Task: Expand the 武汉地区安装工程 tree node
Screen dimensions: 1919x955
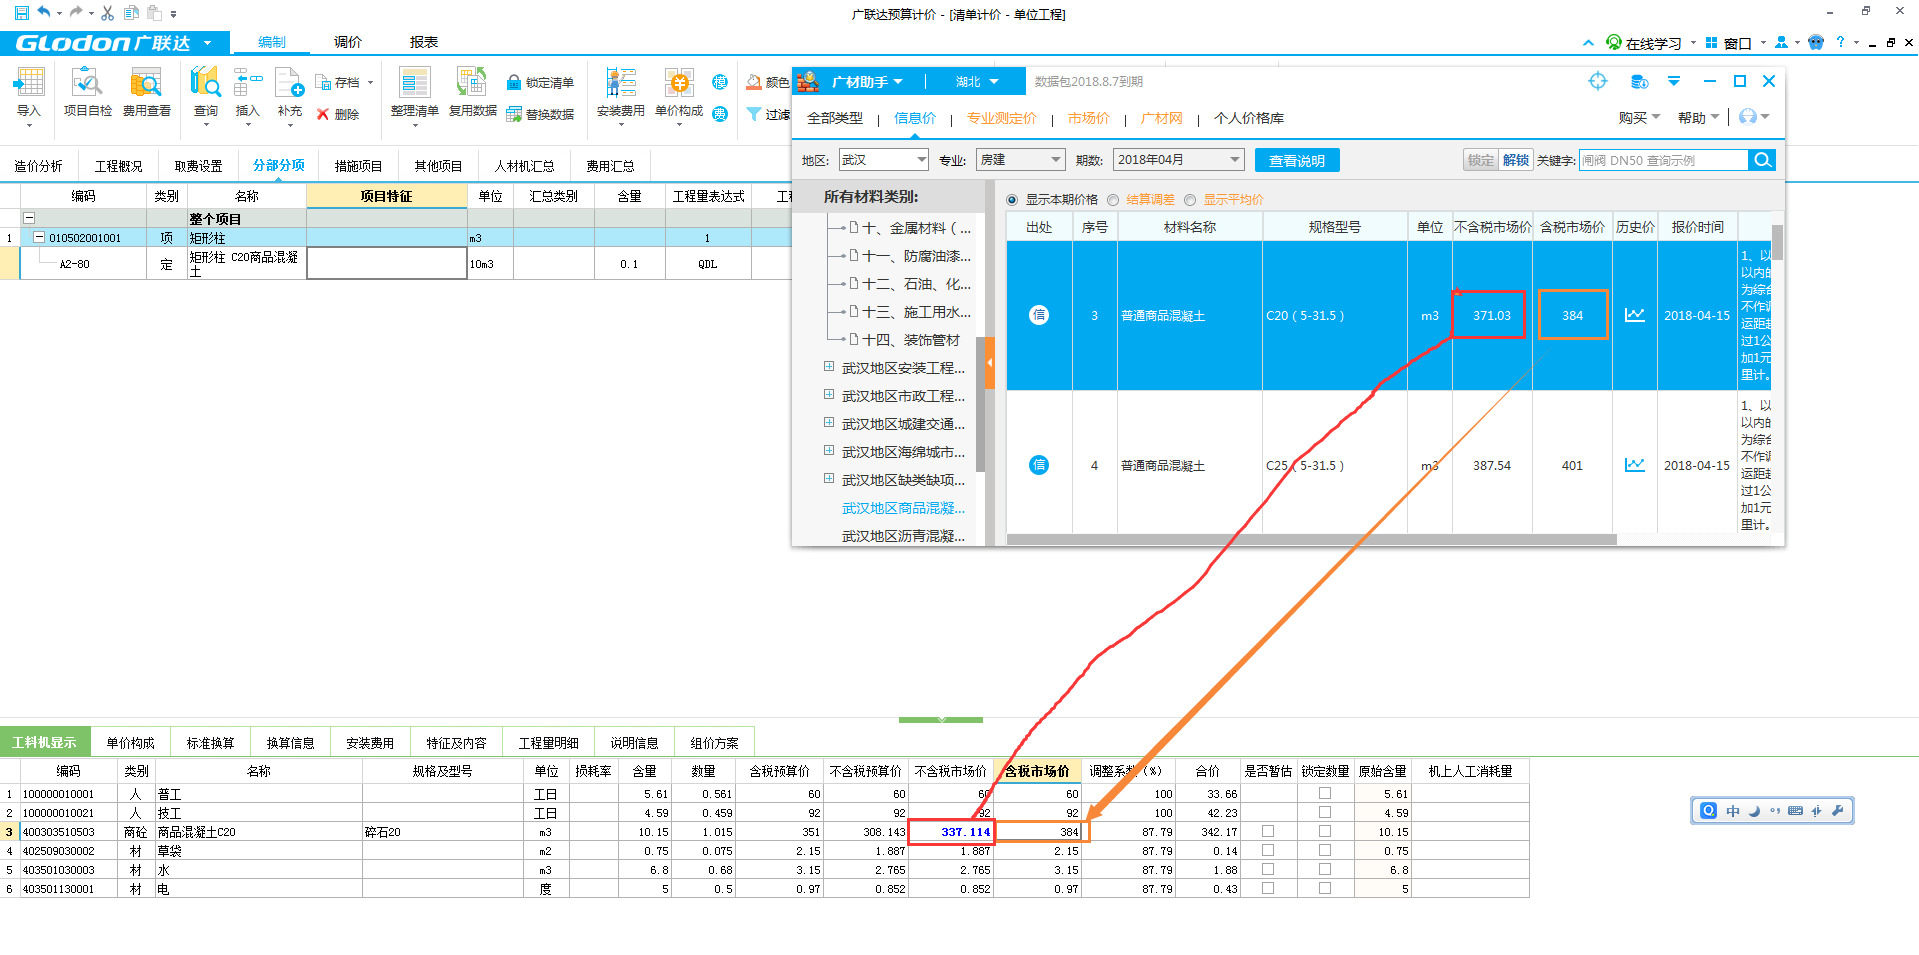Action: 829,367
